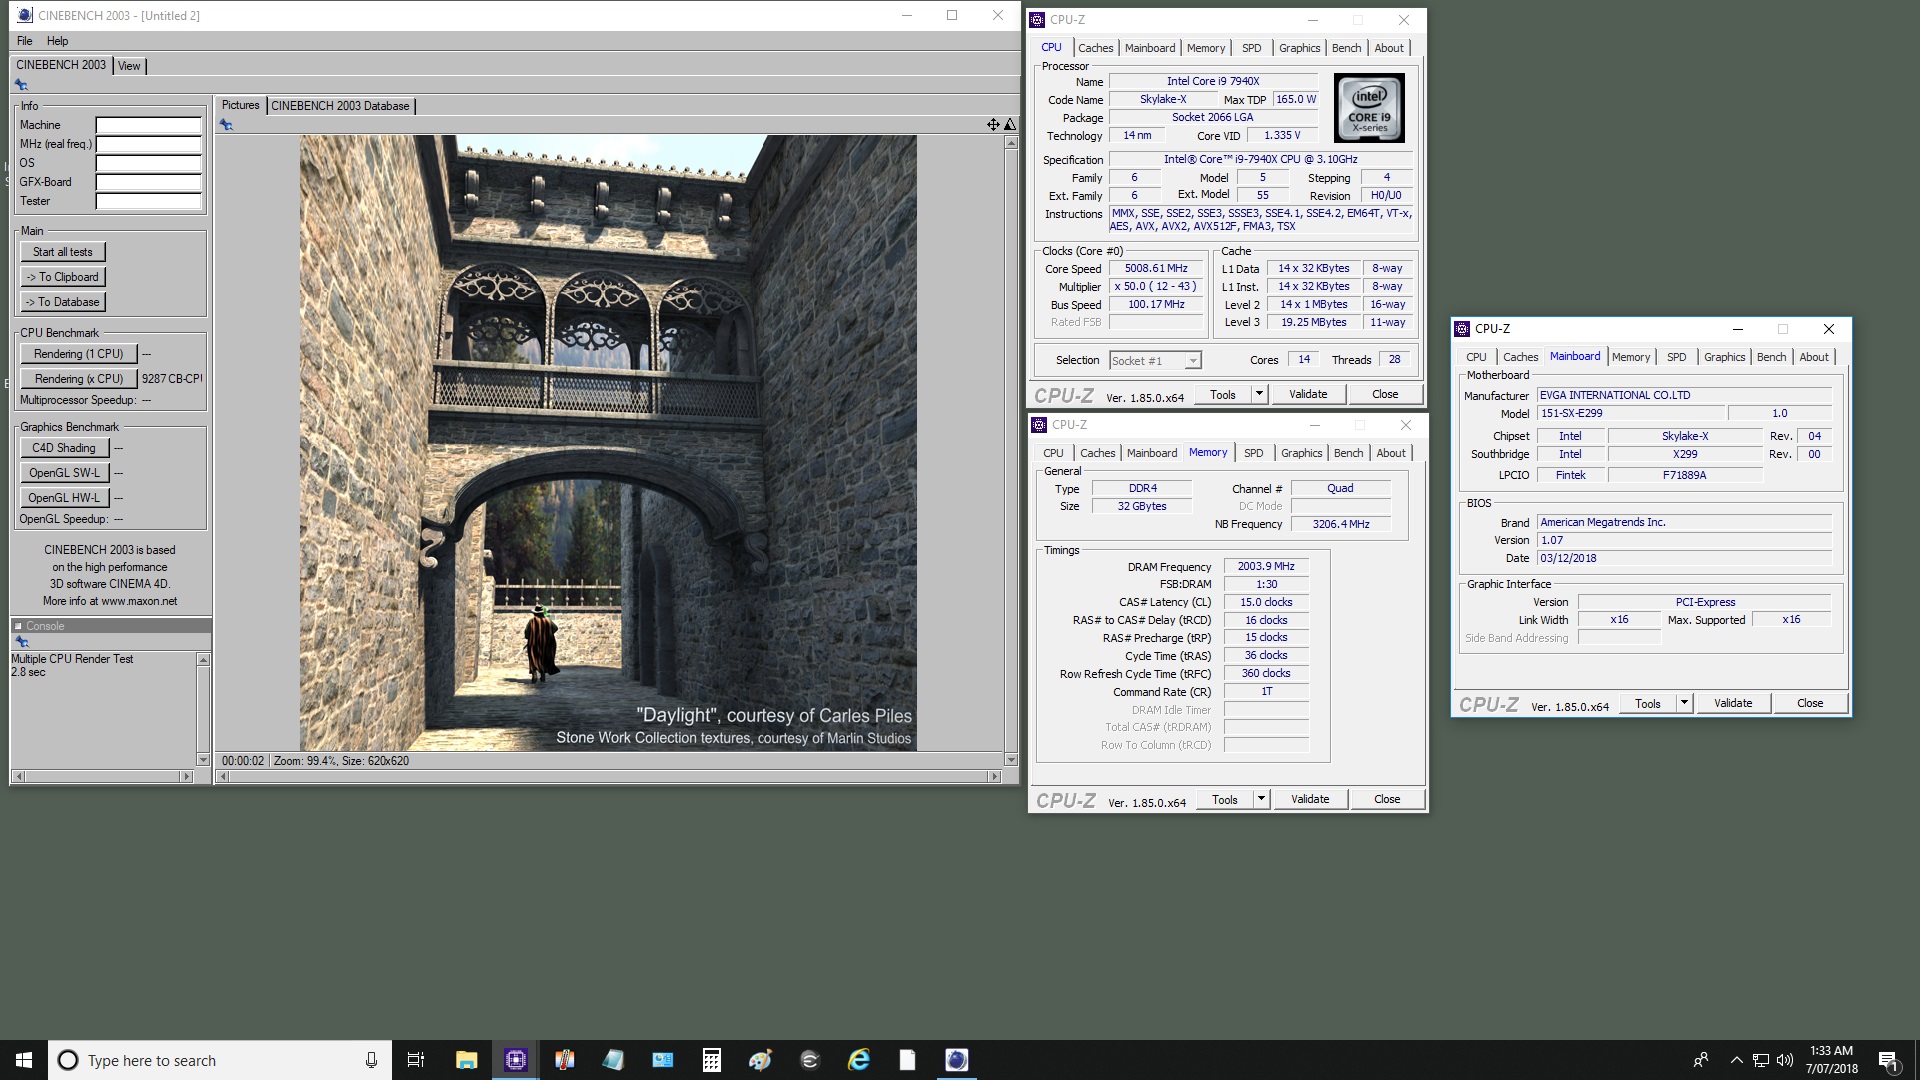
Task: Select About tab in Mainboard CPU-Z window
Action: tap(1814, 357)
